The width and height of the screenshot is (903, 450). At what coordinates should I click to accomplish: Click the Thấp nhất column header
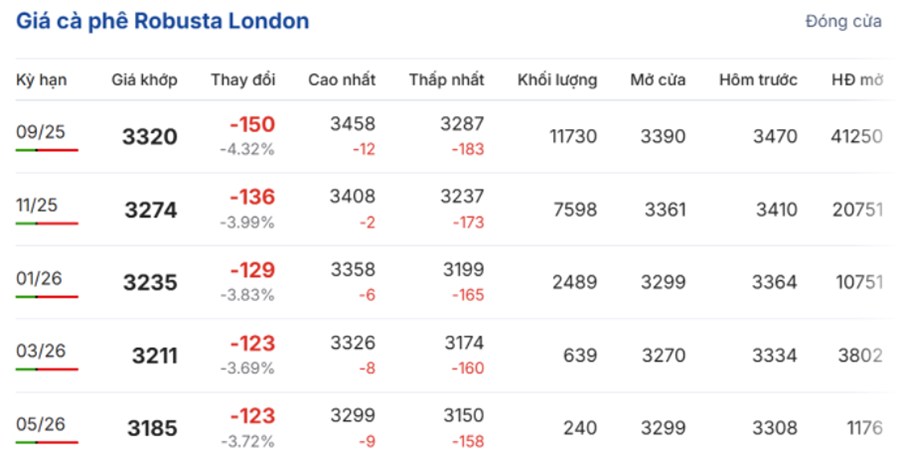[447, 80]
